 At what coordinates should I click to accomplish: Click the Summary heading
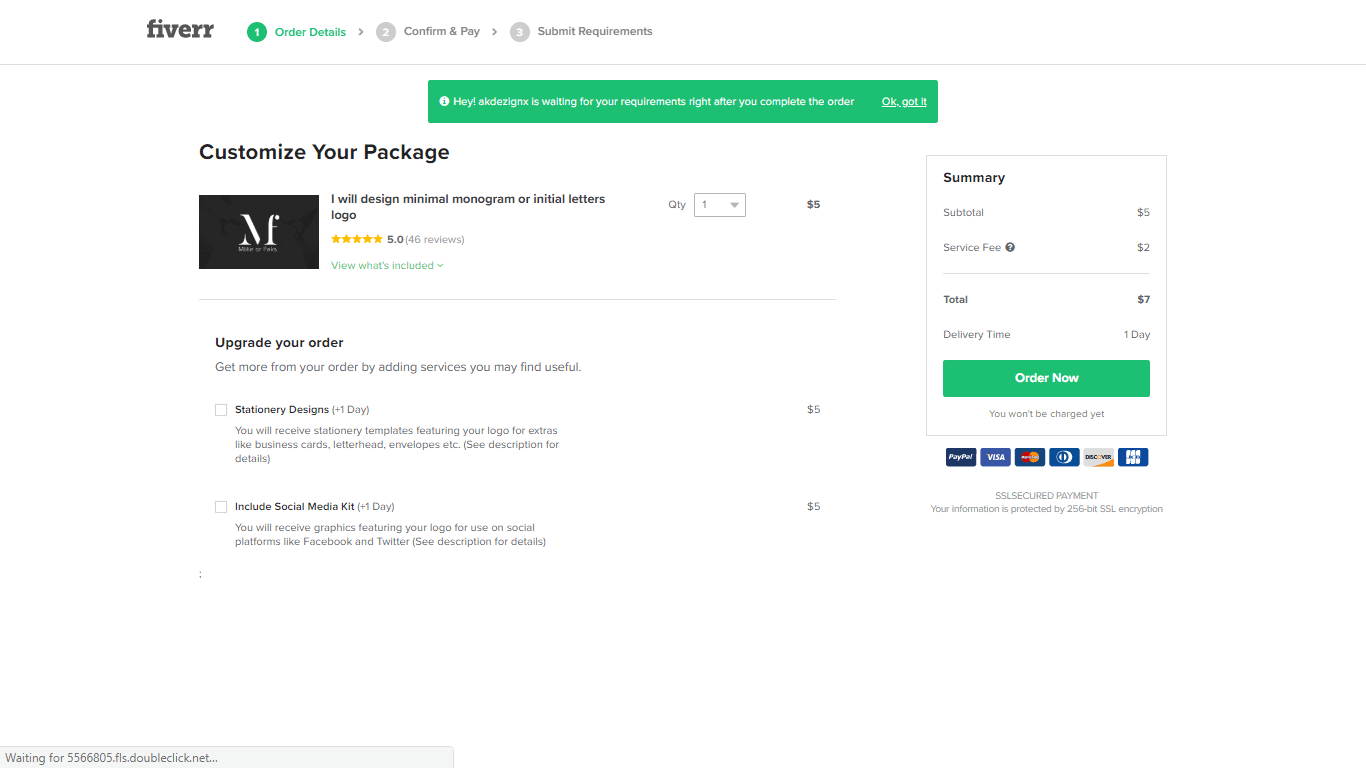click(974, 178)
